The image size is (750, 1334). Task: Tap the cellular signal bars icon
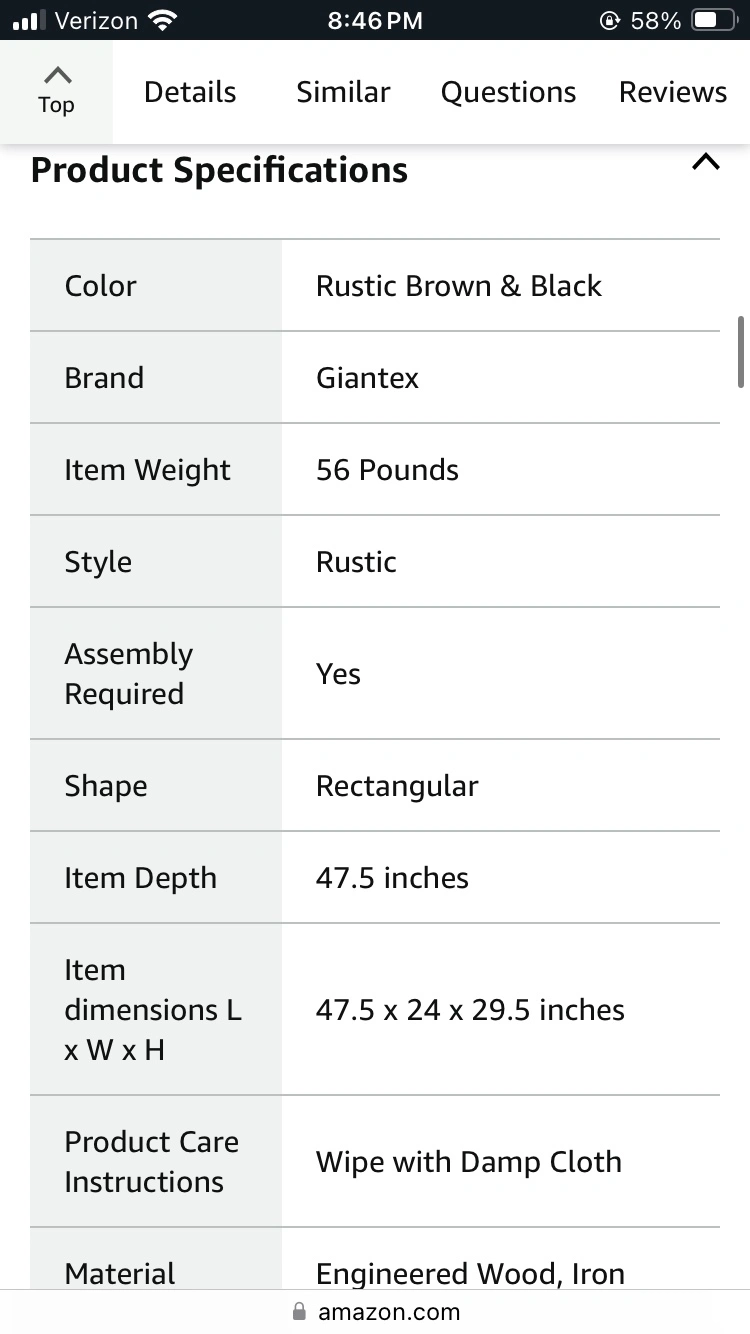(29, 20)
